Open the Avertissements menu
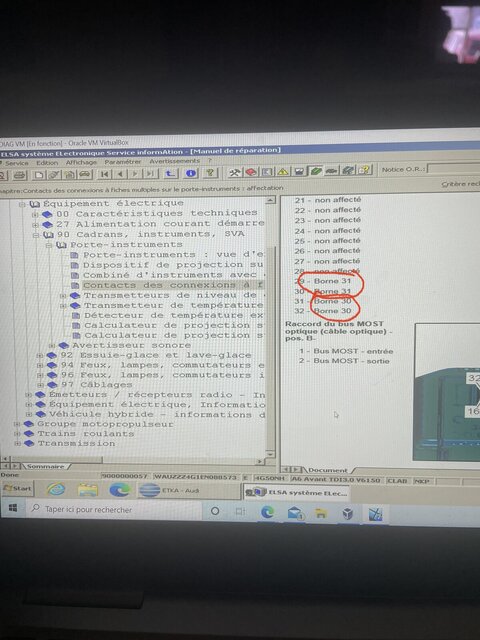Image resolution: width=480 pixels, height=640 pixels. point(174,161)
